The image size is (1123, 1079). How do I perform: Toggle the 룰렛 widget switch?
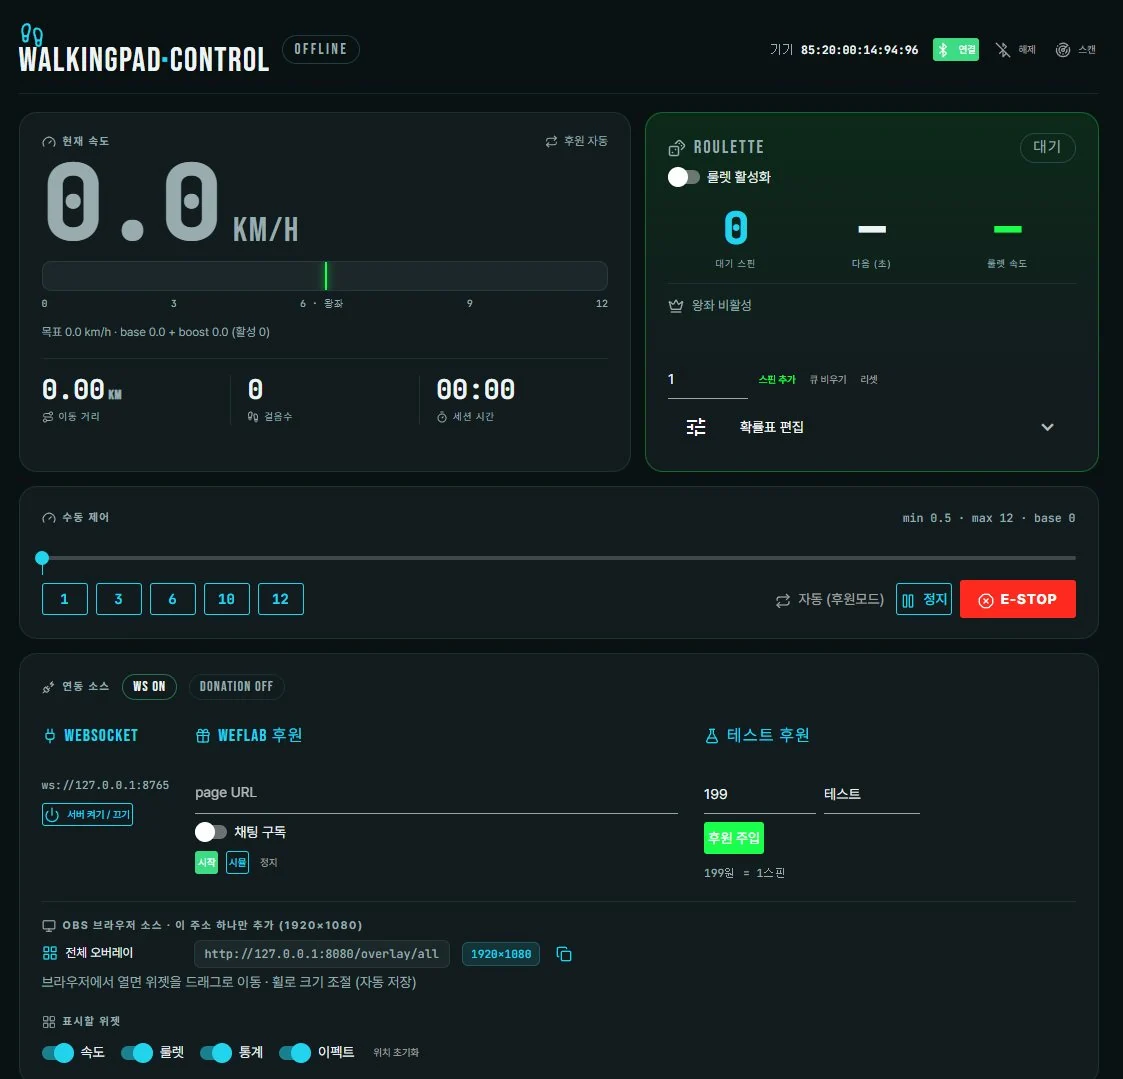(x=137, y=1053)
